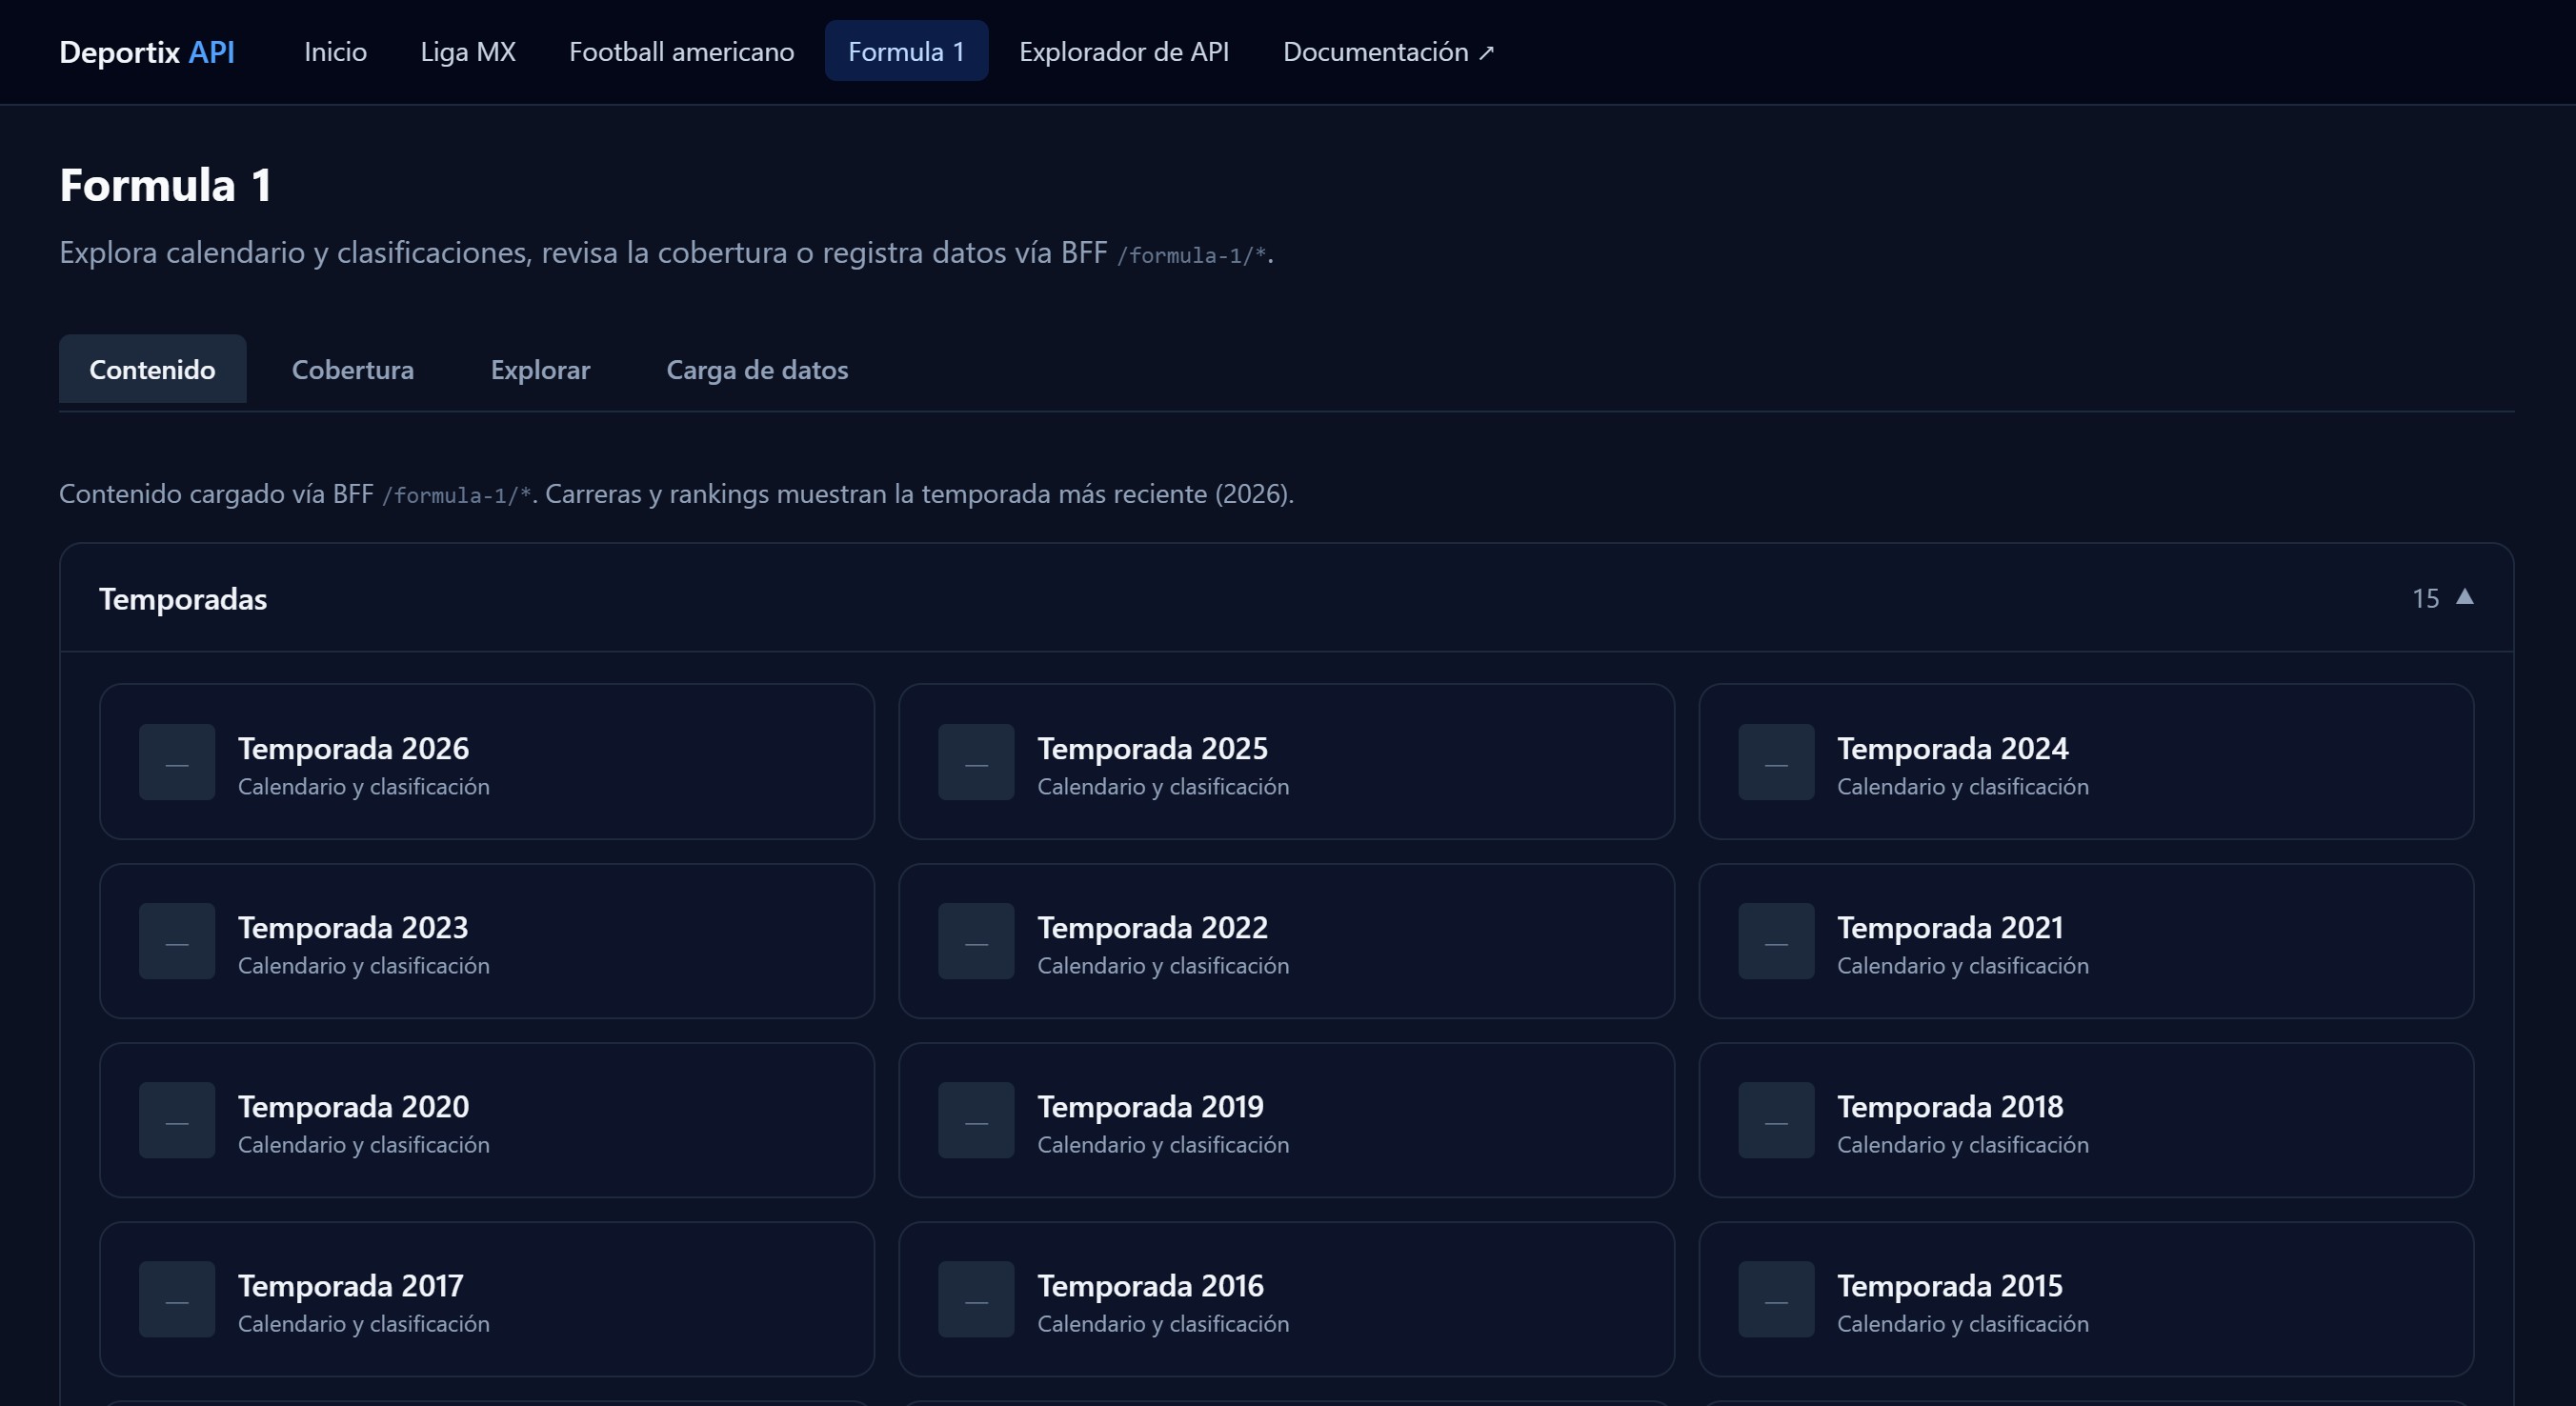
Task: Click 'Calendario y clasificación' under Temporada 2026
Action: tap(364, 787)
